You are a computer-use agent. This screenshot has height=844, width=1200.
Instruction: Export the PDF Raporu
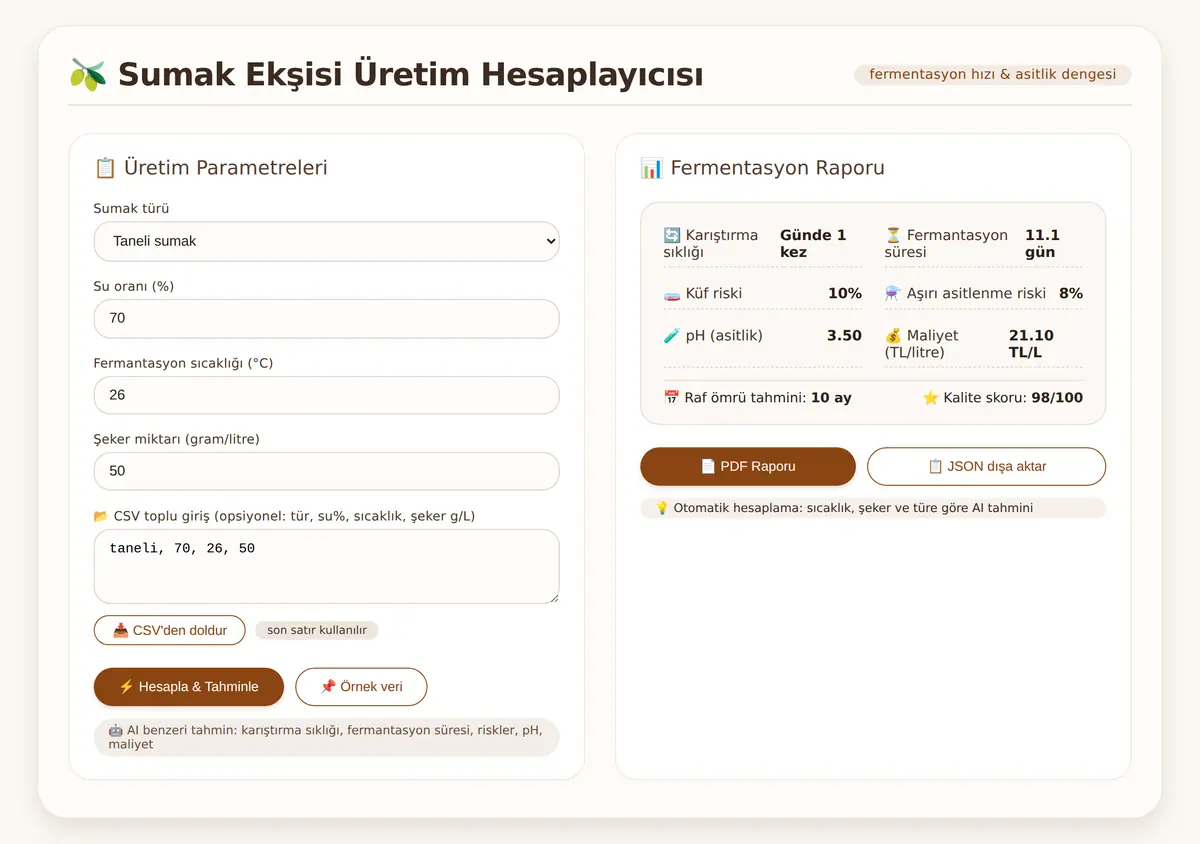point(748,466)
